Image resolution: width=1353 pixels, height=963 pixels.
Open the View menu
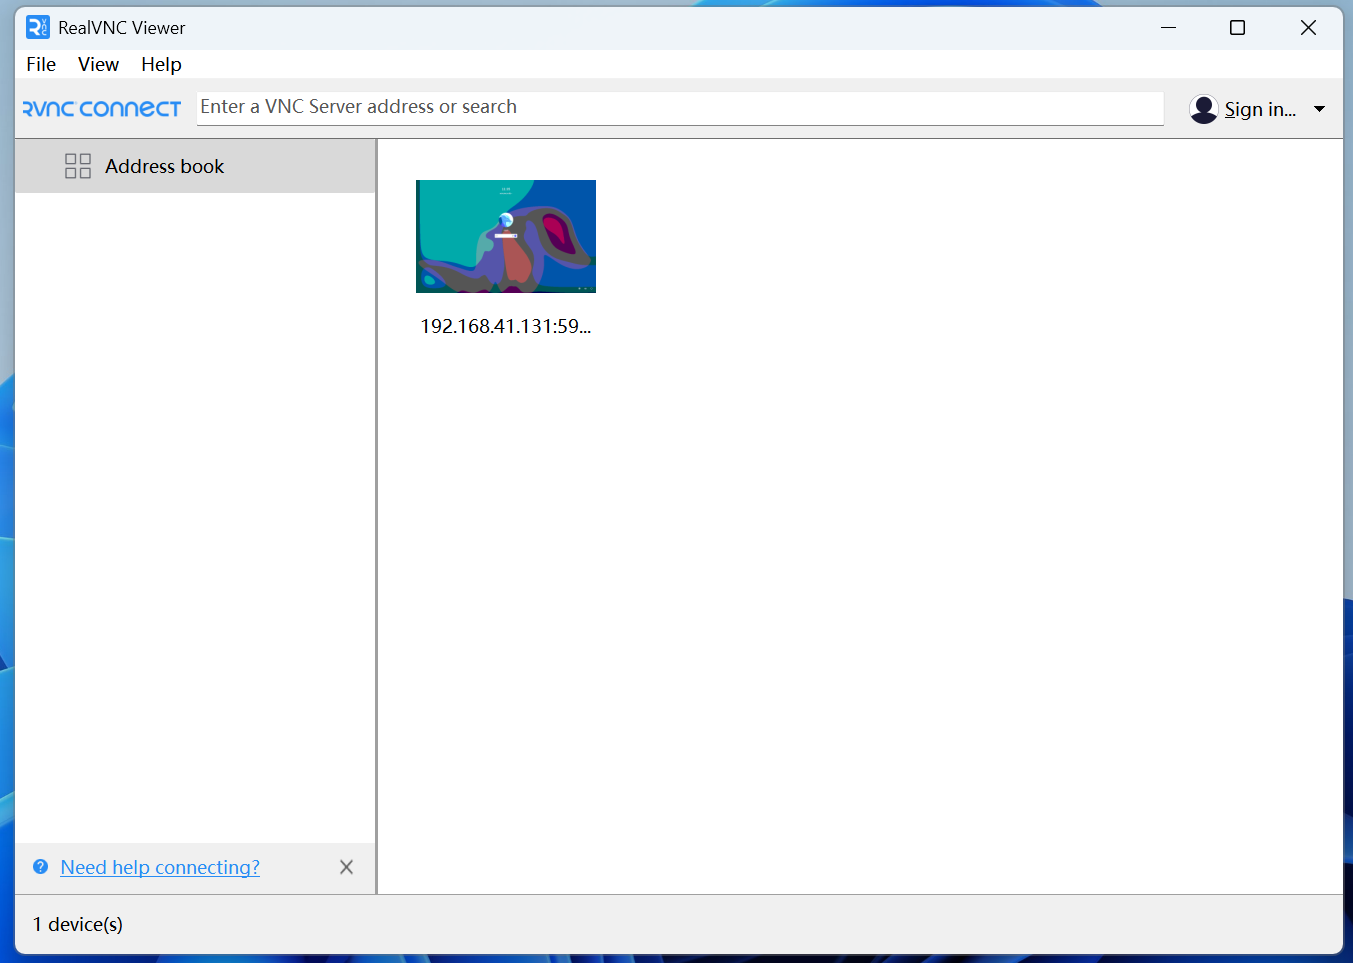[98, 64]
